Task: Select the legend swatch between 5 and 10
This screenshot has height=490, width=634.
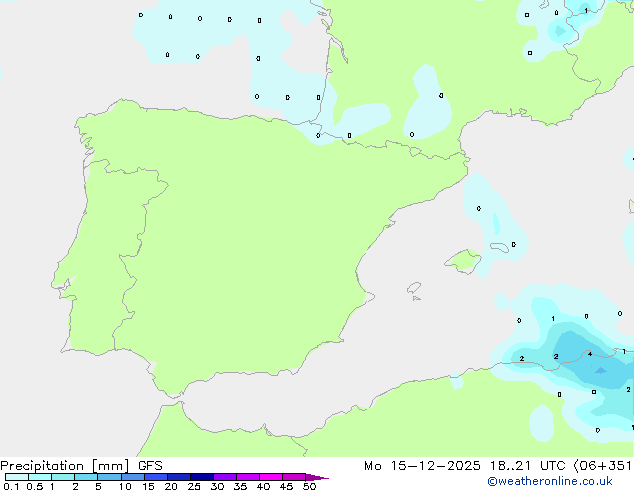Action: pyautogui.click(x=109, y=477)
